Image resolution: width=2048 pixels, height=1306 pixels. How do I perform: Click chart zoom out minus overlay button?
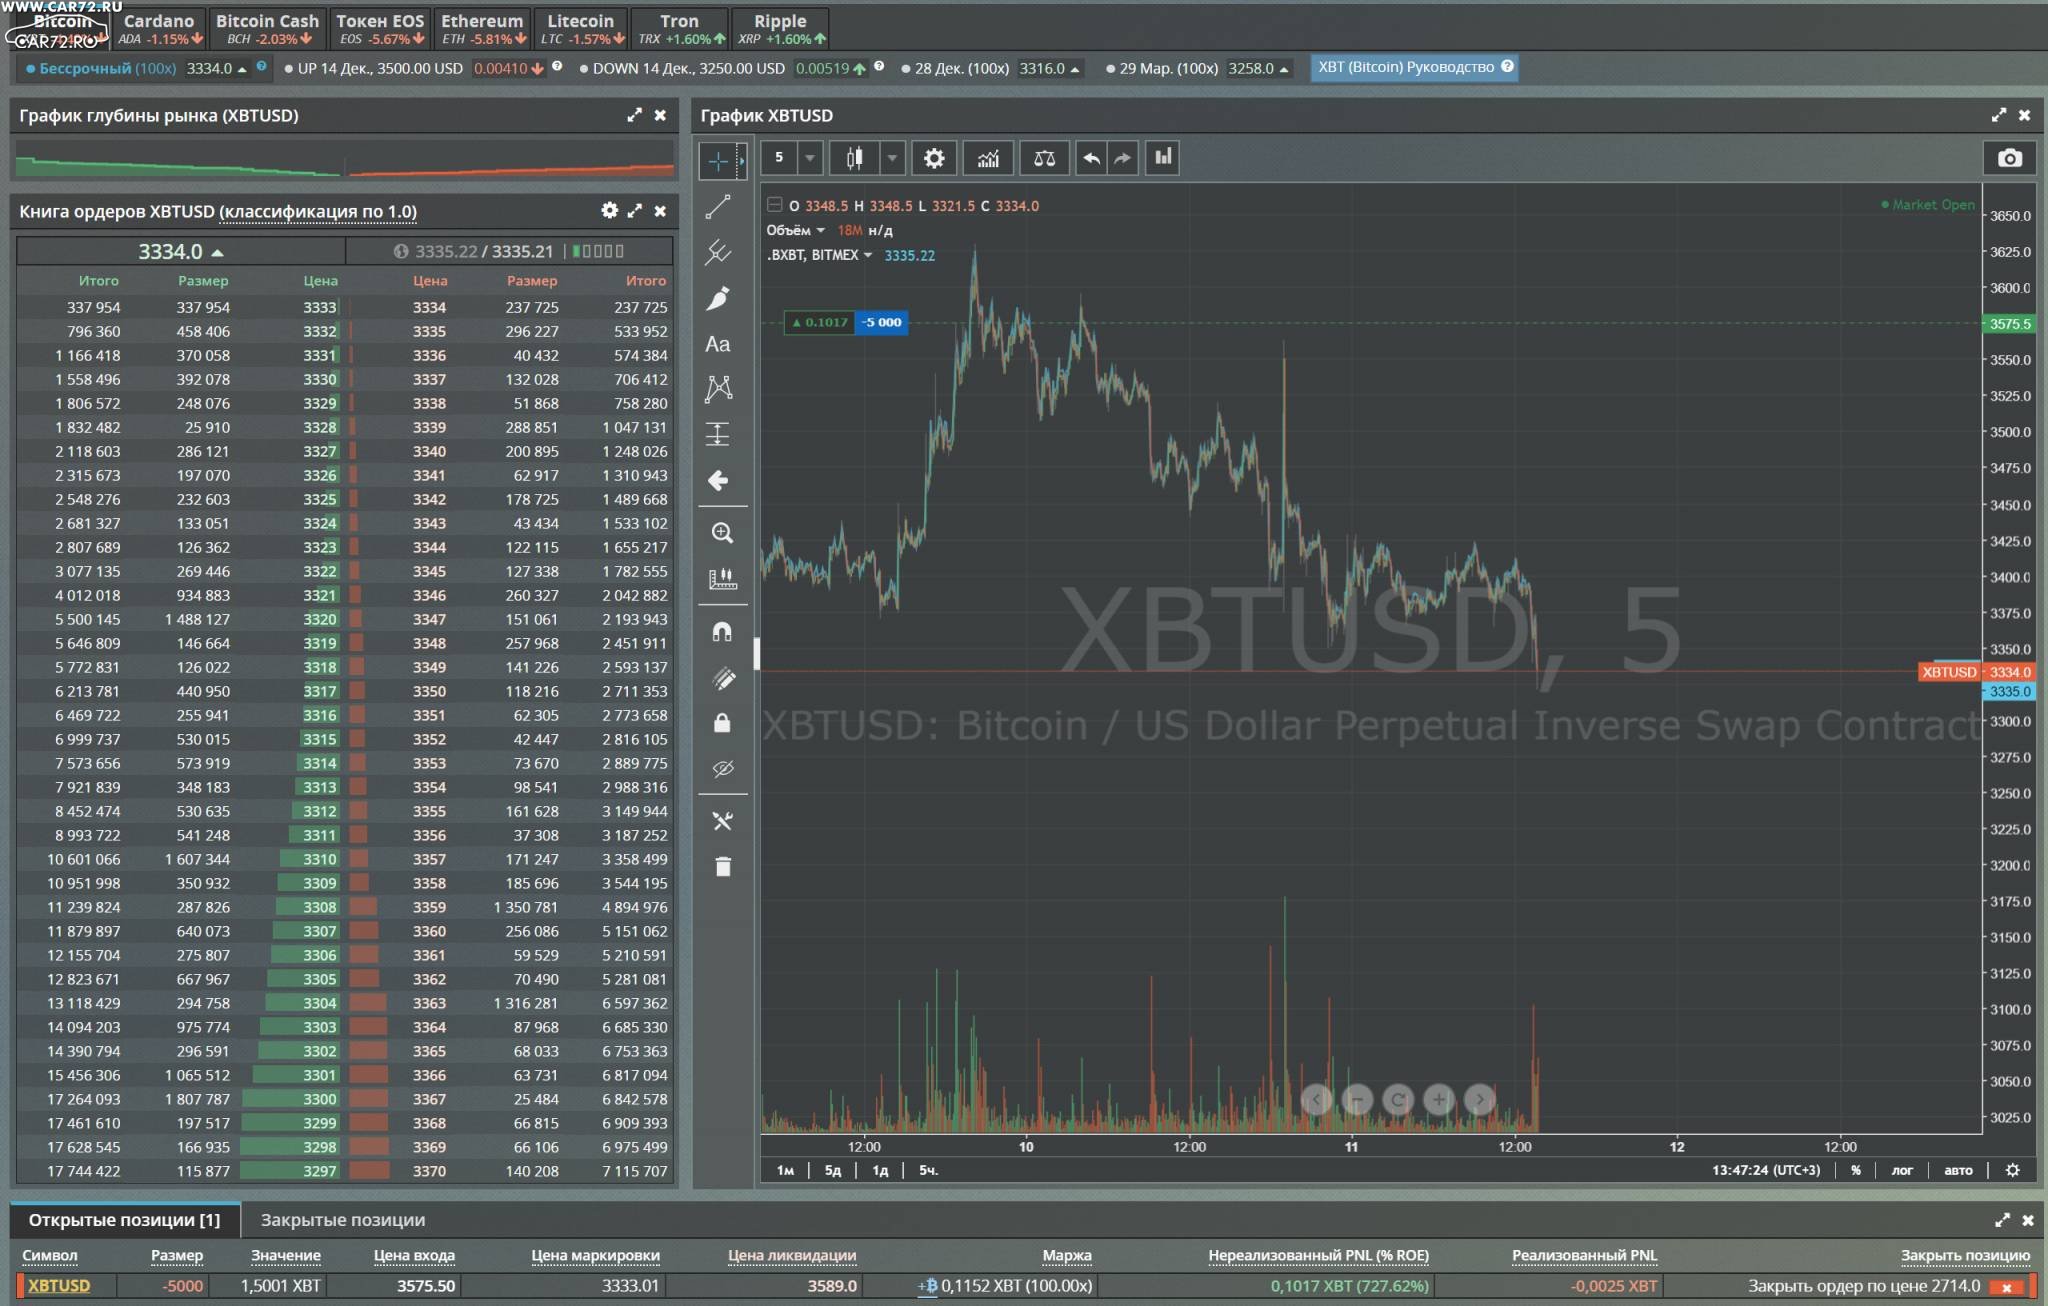coord(1357,1100)
